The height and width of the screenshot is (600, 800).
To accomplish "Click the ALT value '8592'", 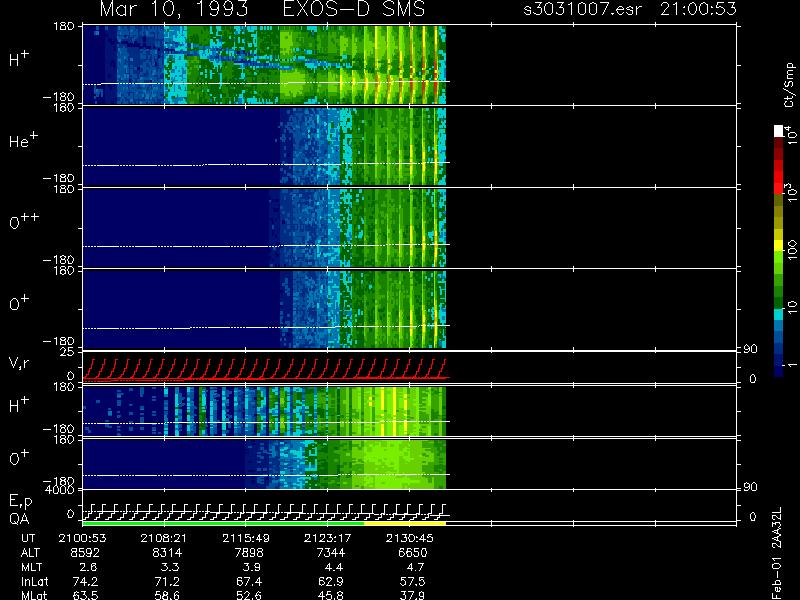I will click(x=85, y=553).
